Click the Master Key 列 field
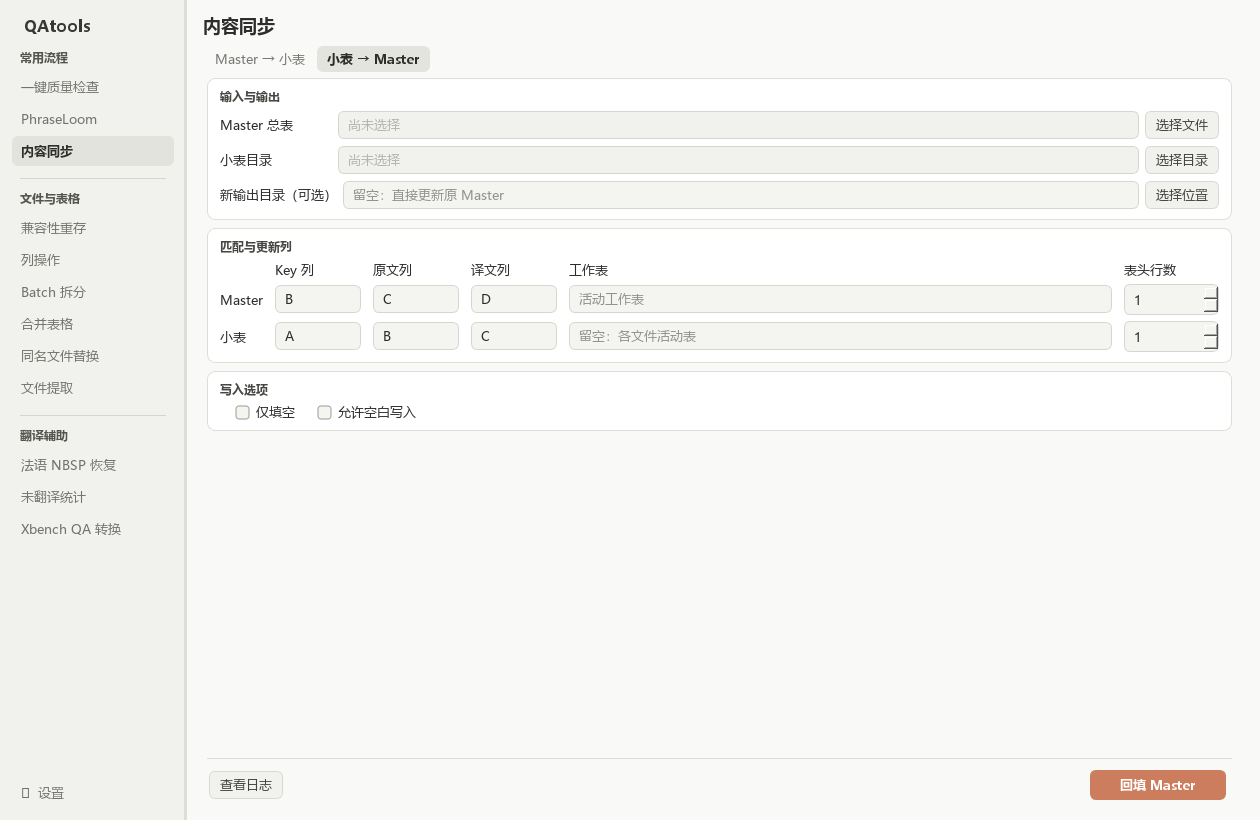The height and width of the screenshot is (820, 1260). [318, 299]
